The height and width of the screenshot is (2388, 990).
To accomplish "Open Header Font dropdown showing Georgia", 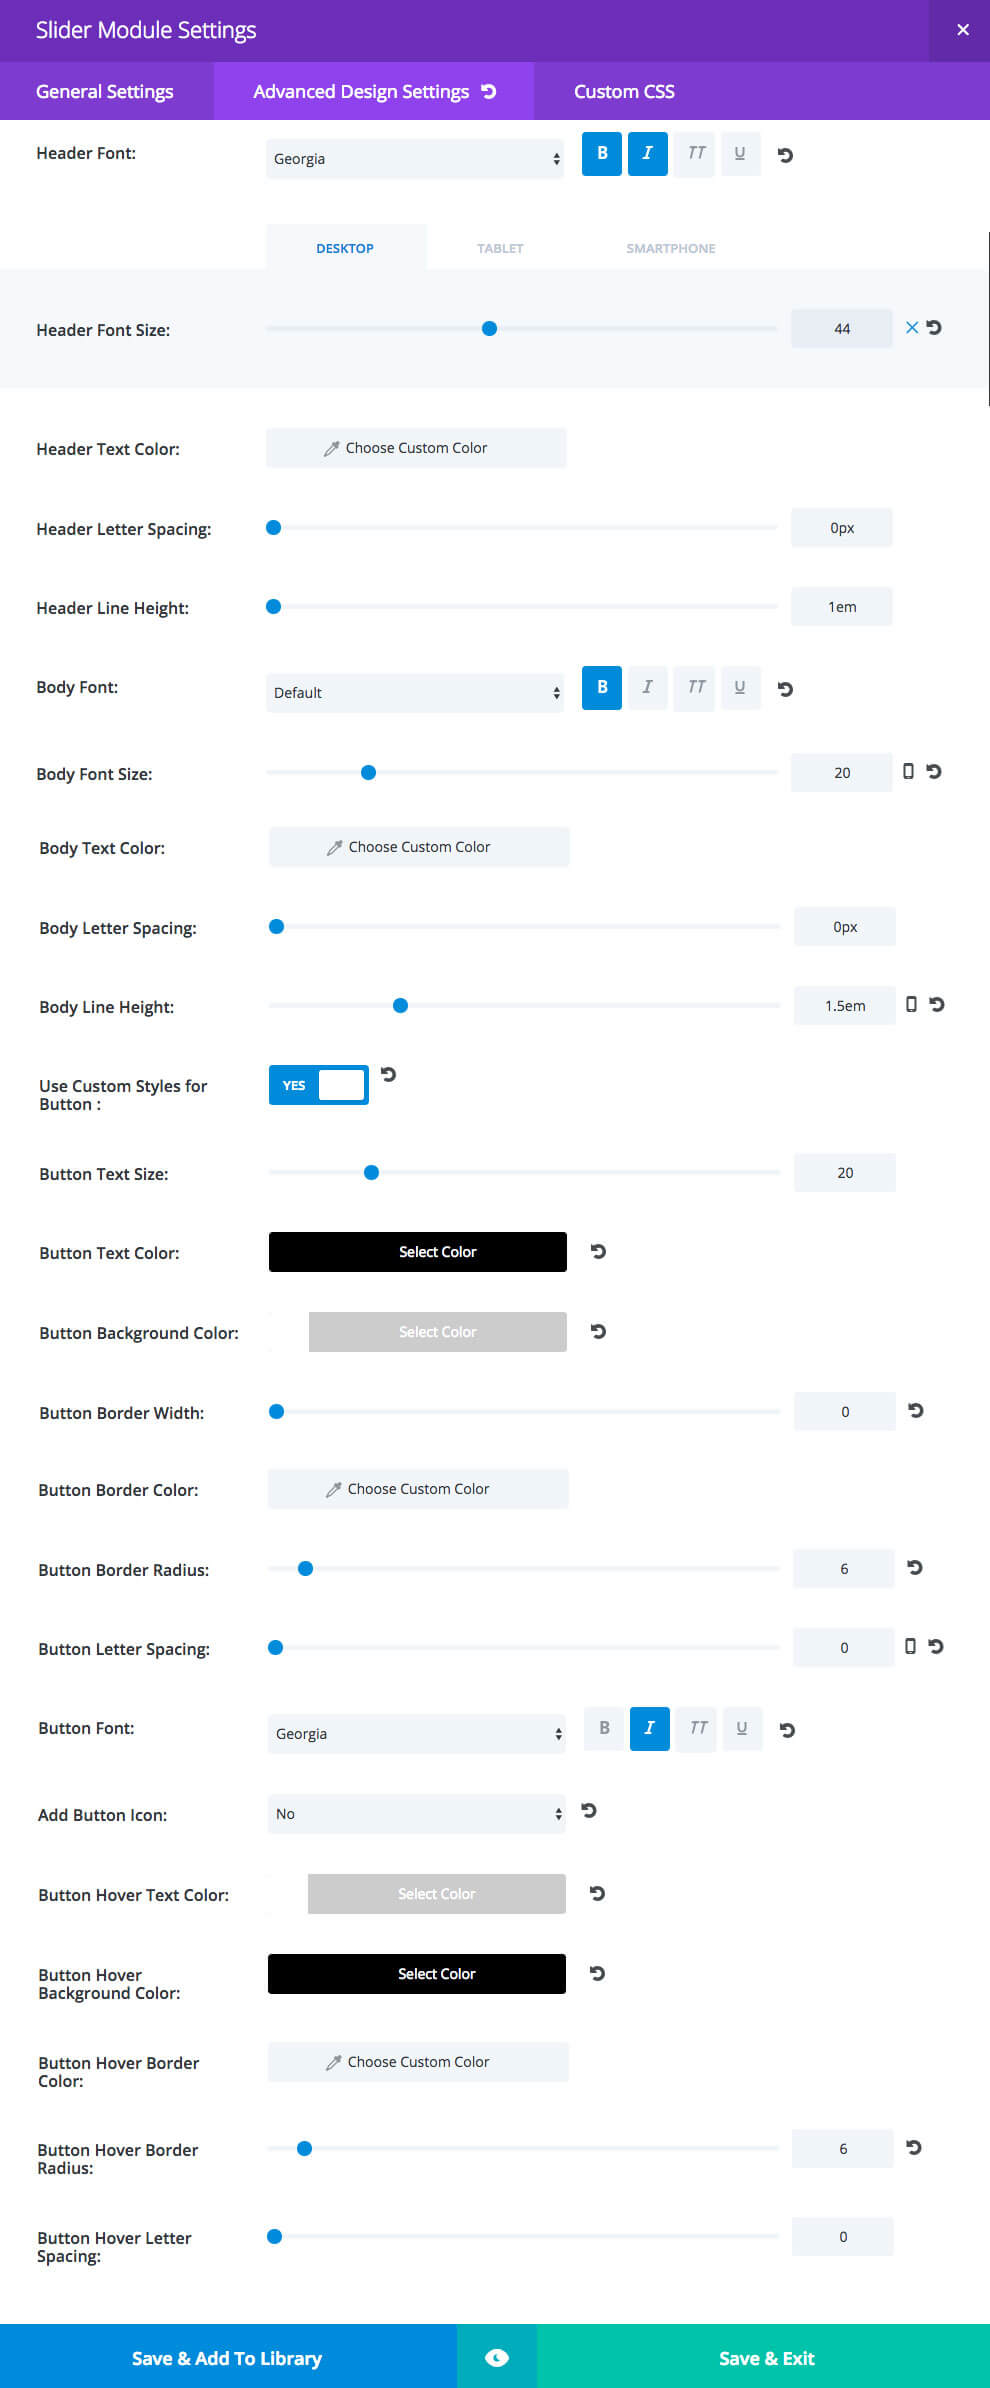I will point(415,159).
